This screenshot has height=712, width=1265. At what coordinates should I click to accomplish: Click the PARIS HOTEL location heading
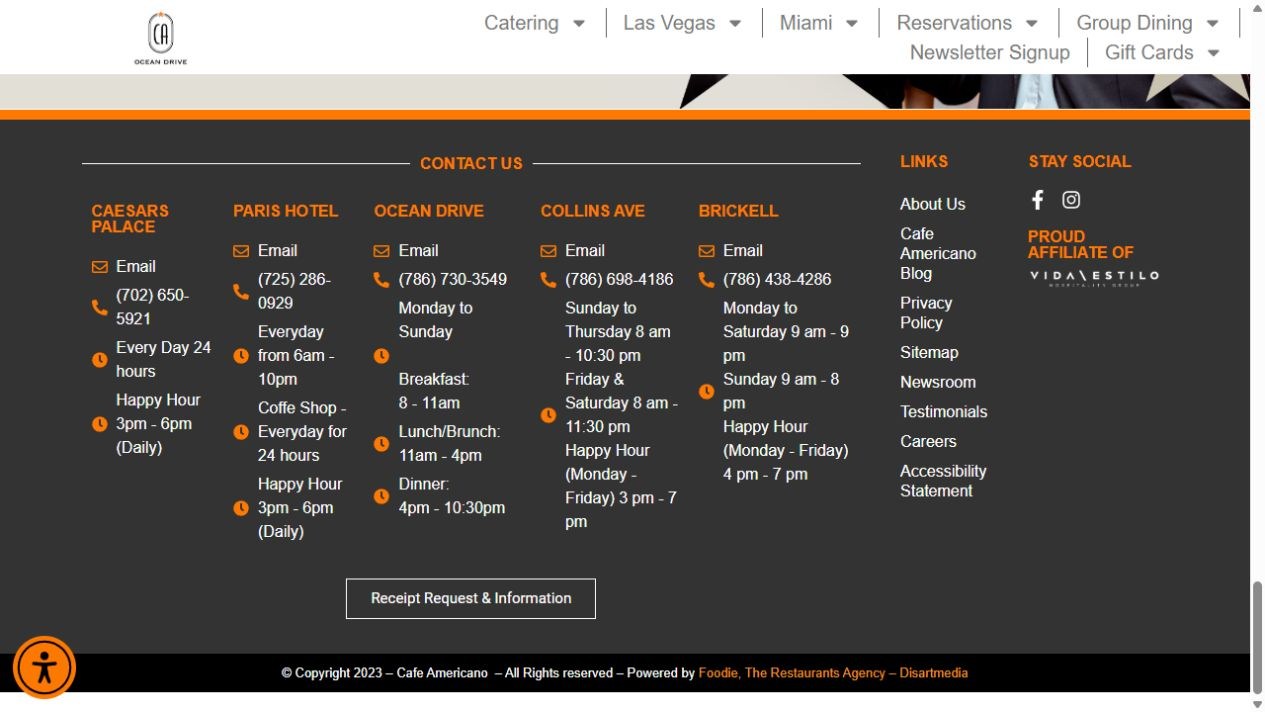[x=286, y=211]
